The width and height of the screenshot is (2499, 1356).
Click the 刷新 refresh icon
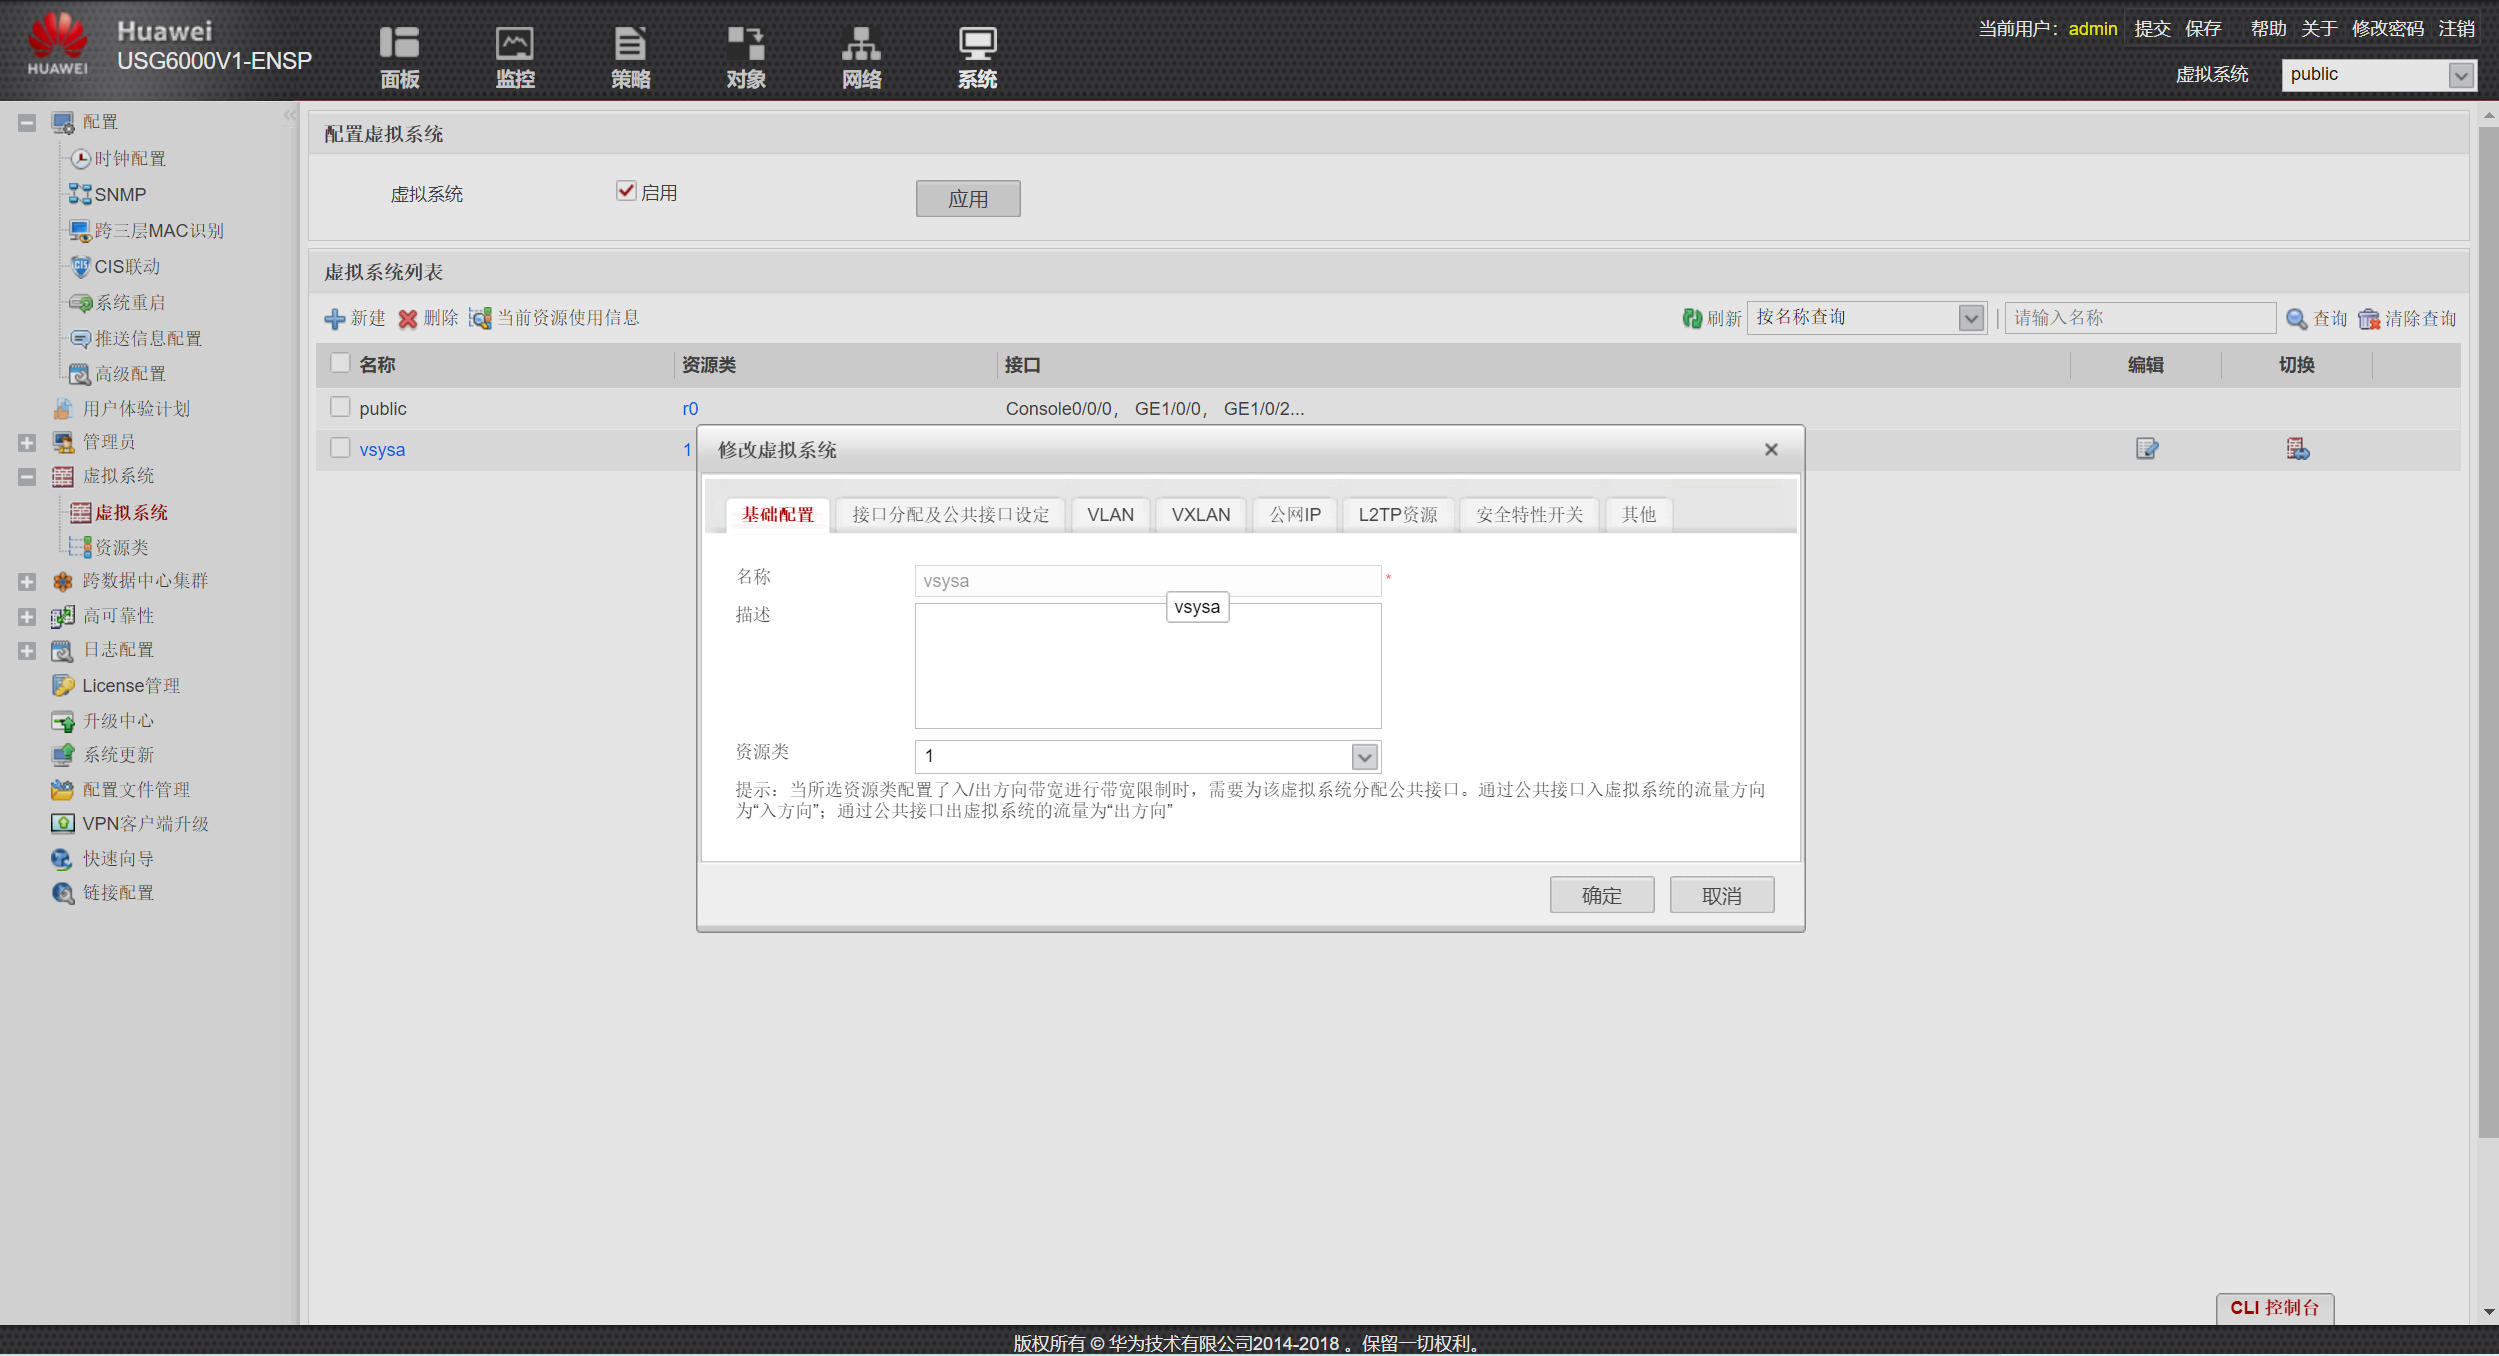click(x=1692, y=318)
